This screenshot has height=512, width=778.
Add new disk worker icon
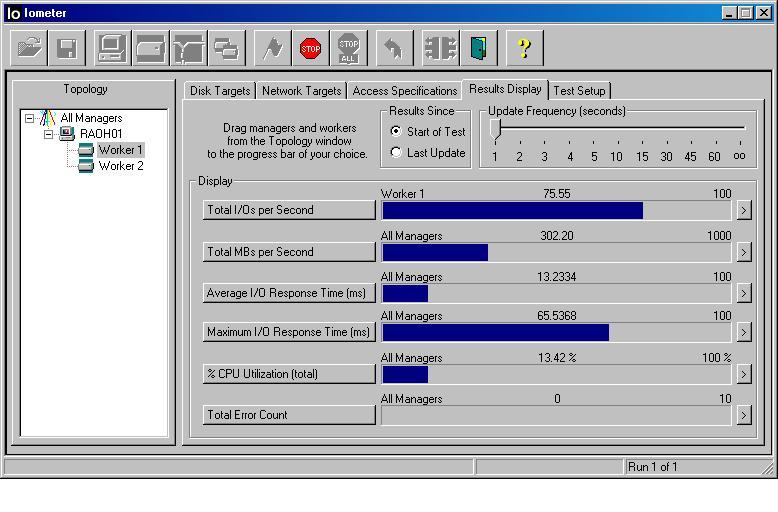click(151, 48)
